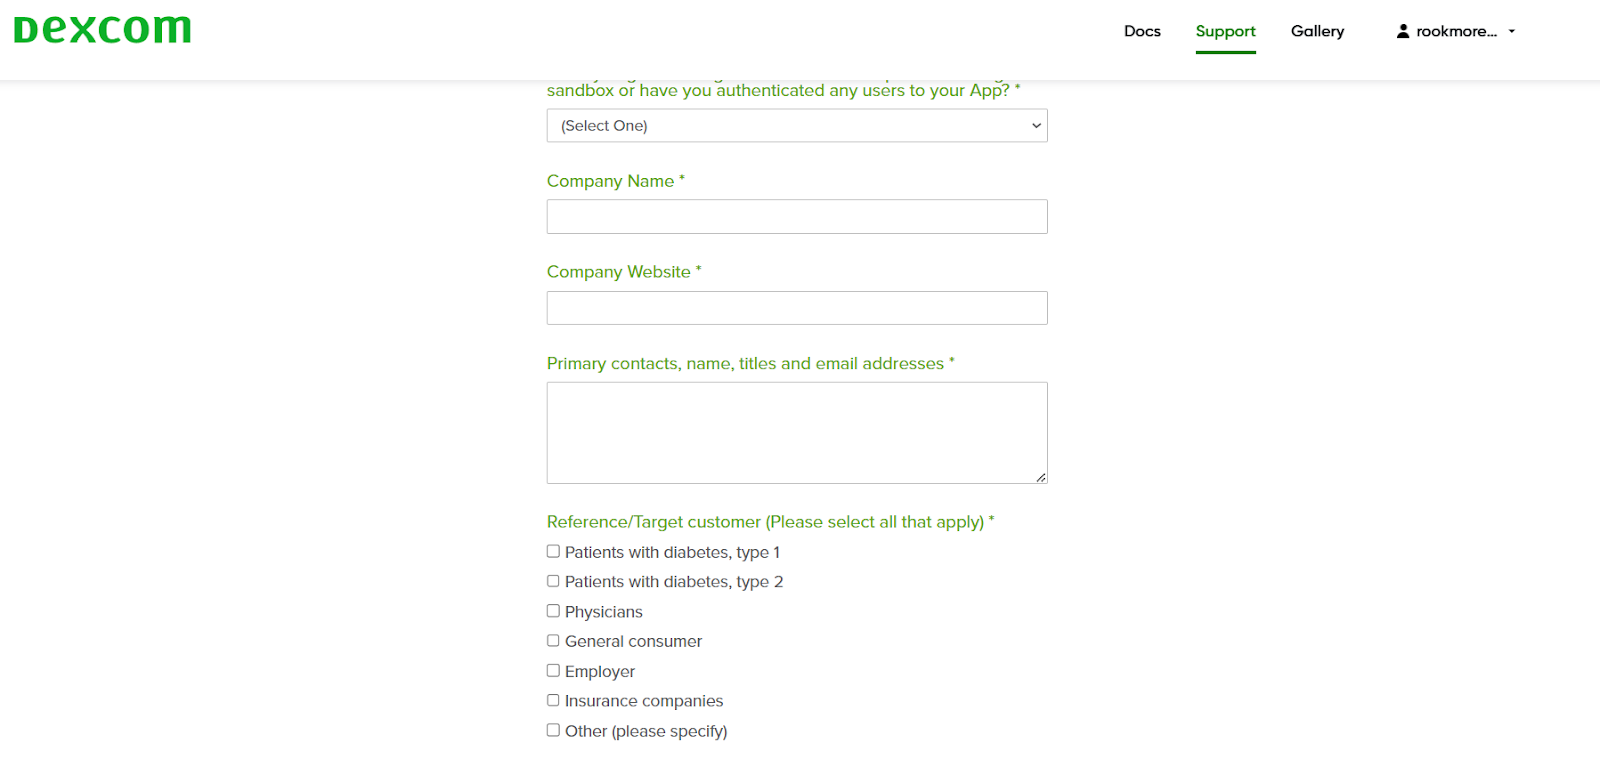Check the Insurance companies option
This screenshot has height=759, width=1600.
click(553, 700)
